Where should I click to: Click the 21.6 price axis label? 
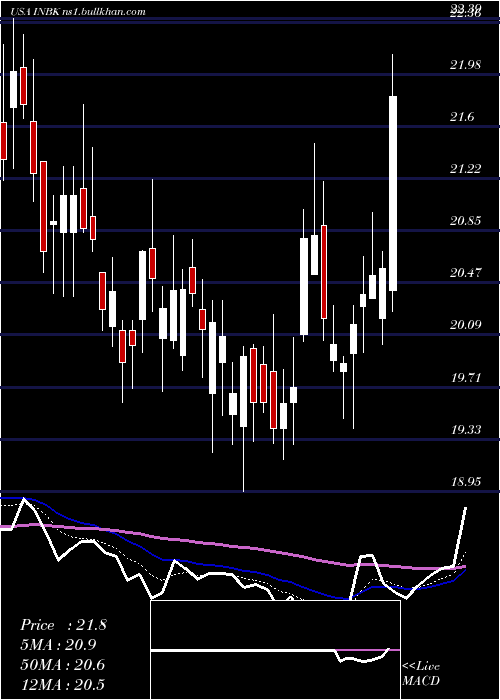[462, 117]
